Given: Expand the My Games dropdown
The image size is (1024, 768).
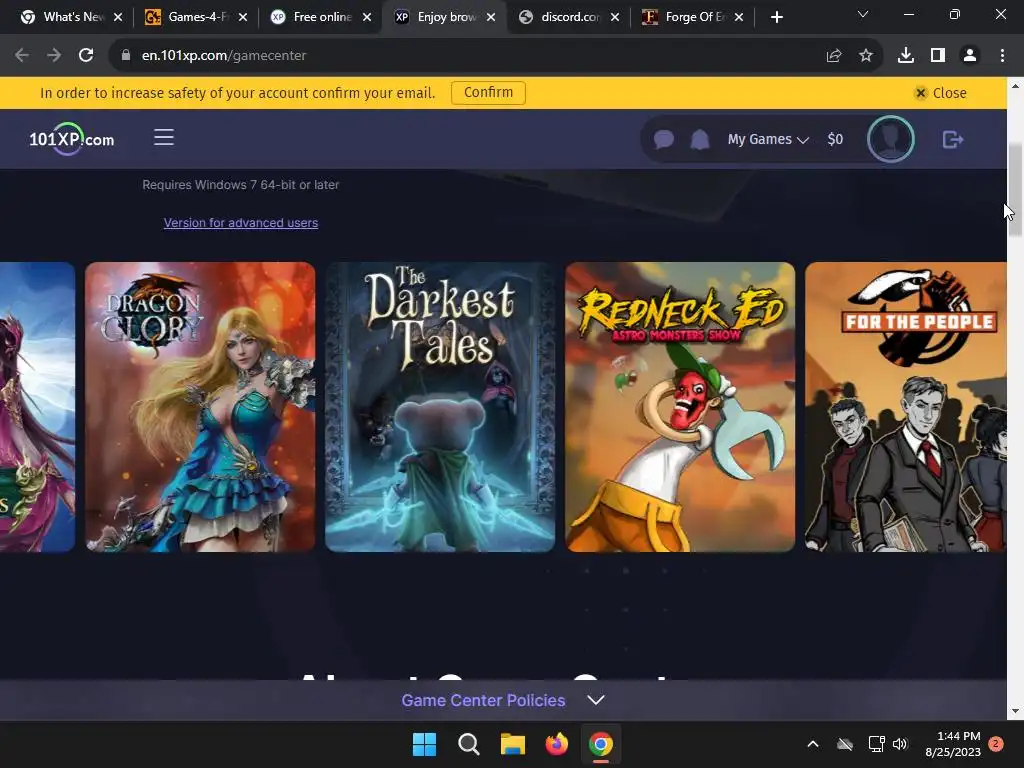Looking at the screenshot, I should tap(768, 139).
